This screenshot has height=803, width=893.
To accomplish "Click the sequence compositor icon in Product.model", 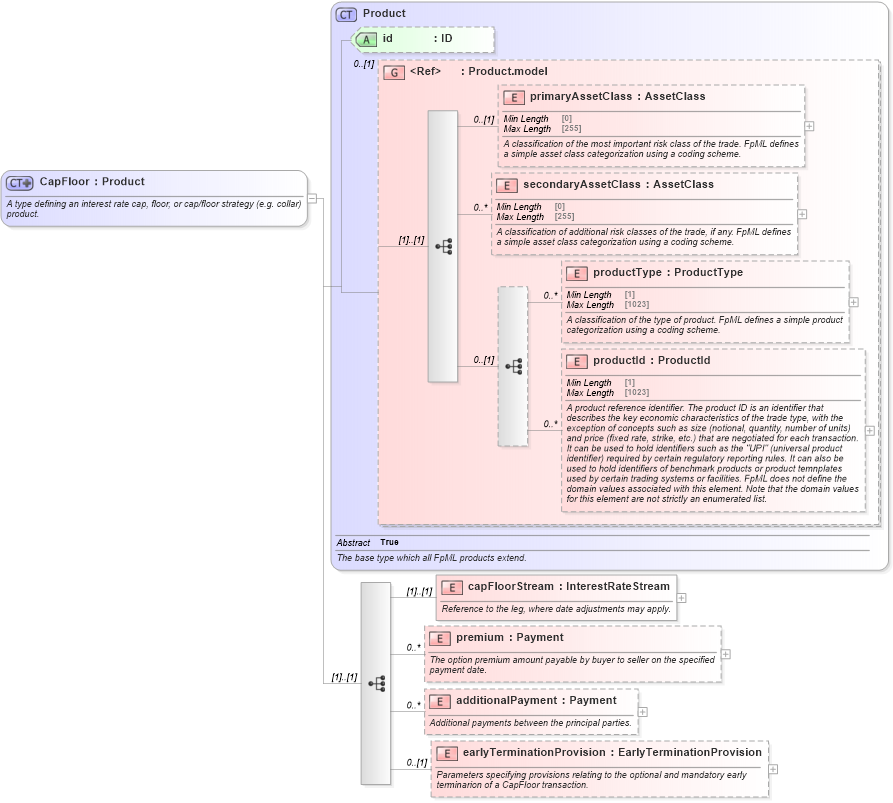I will (442, 245).
